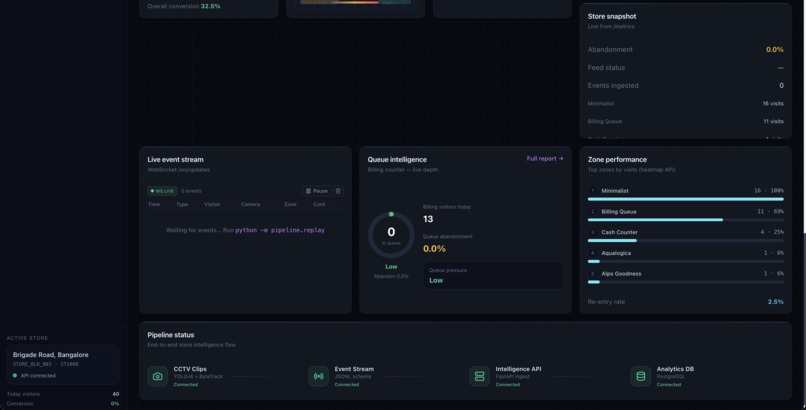Click the Live event stream heading
Image resolution: width=806 pixels, height=410 pixels.
(x=175, y=159)
